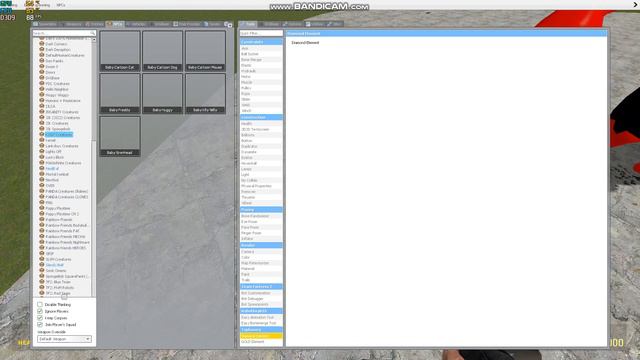
Task: Select the Ball Socket tool
Action: [261, 54]
